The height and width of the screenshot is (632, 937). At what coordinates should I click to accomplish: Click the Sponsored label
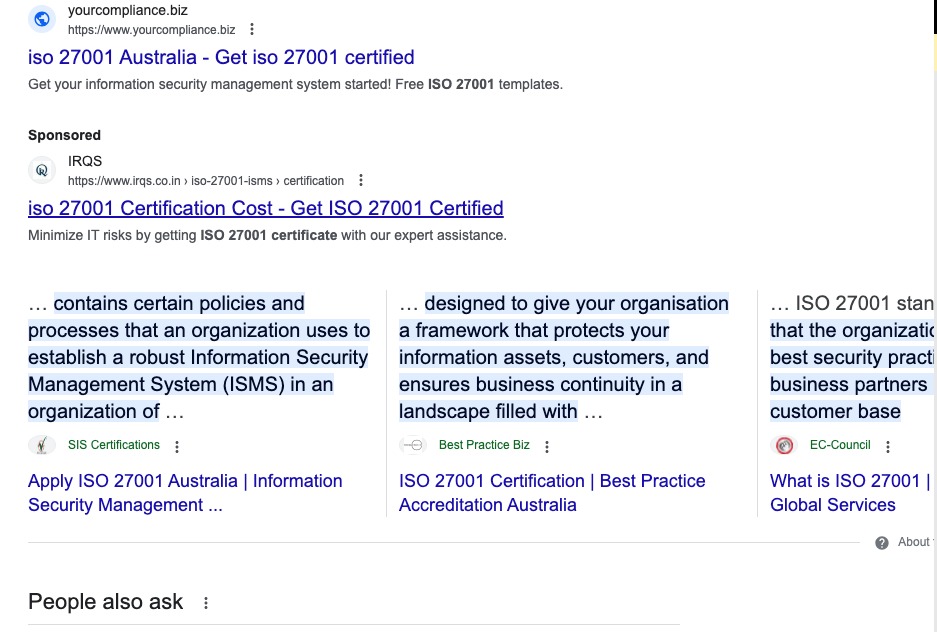click(65, 136)
